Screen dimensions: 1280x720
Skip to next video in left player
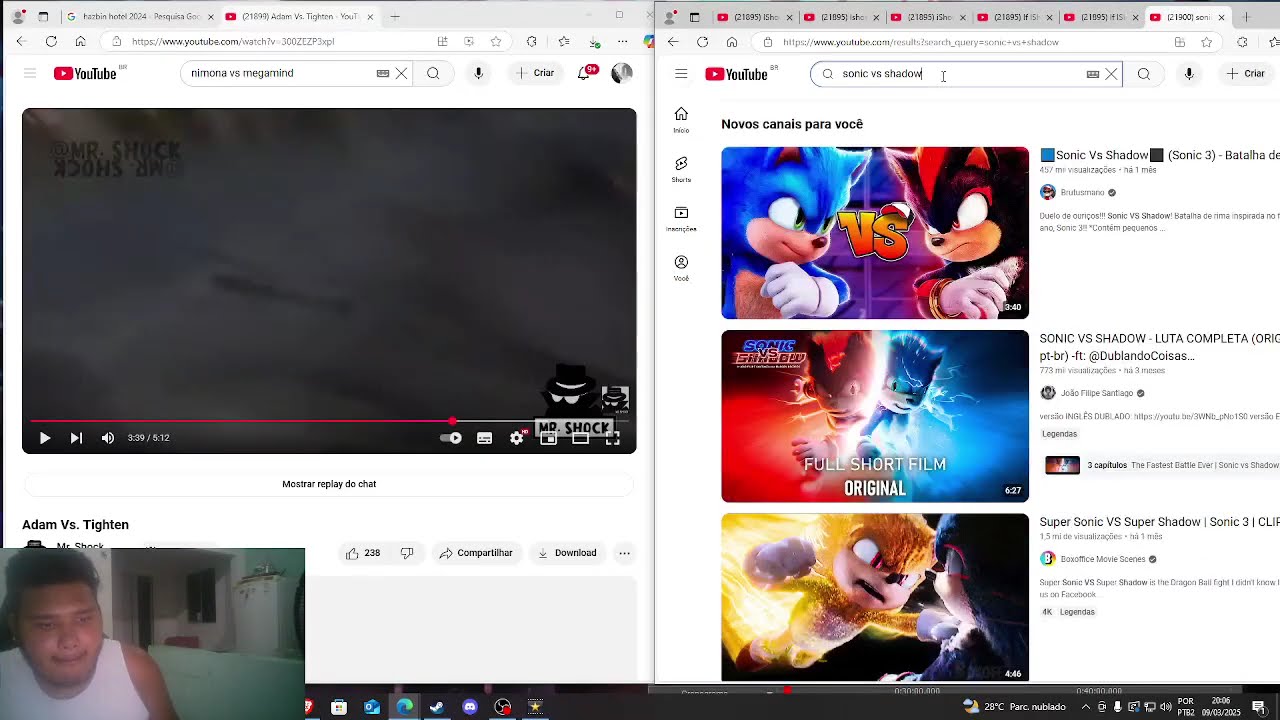(x=76, y=438)
